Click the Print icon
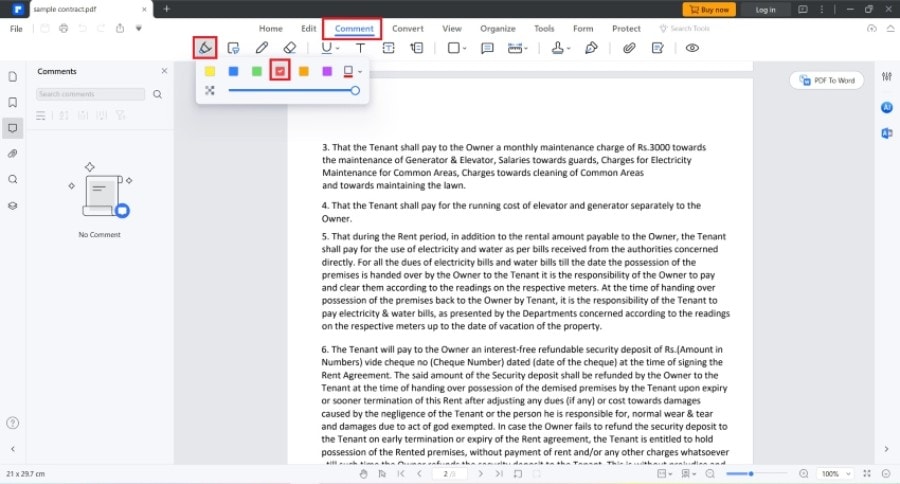This screenshot has height=484, width=900. (63, 28)
